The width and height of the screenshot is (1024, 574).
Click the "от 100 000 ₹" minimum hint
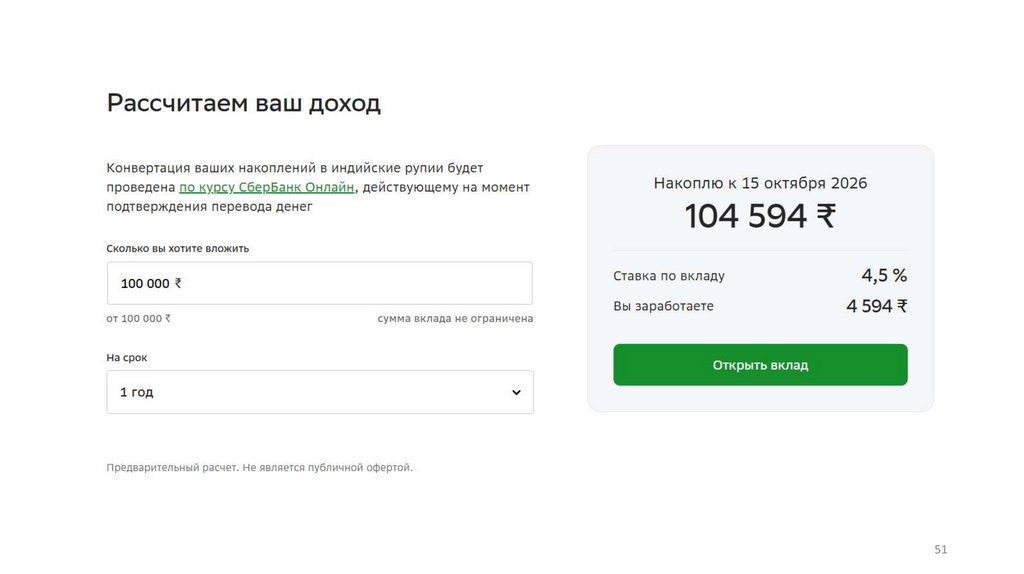click(x=139, y=319)
